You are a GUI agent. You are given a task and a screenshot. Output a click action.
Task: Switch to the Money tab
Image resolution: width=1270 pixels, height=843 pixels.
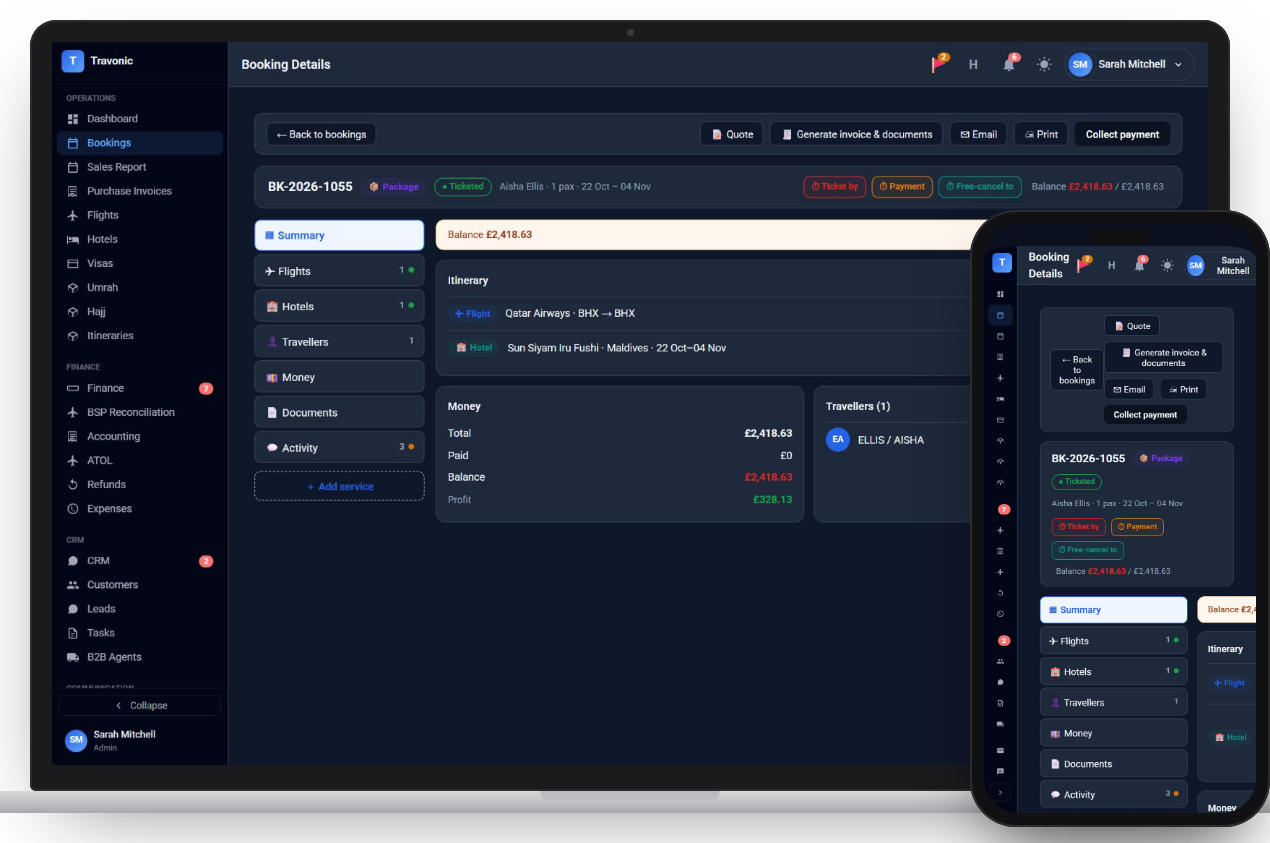coord(339,377)
